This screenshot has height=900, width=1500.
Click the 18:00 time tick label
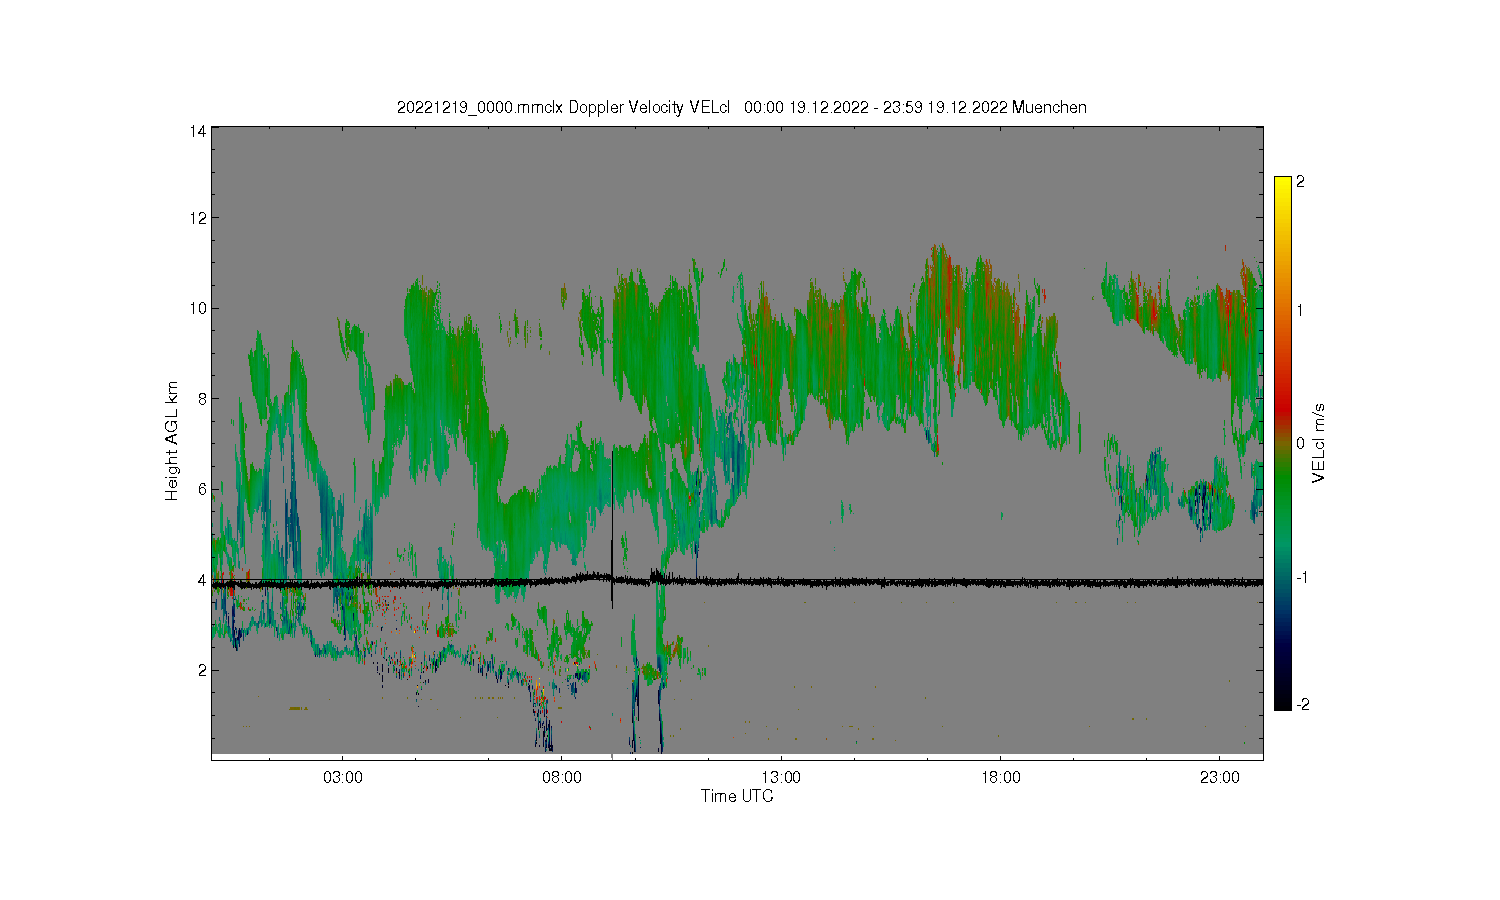[x=1000, y=777]
